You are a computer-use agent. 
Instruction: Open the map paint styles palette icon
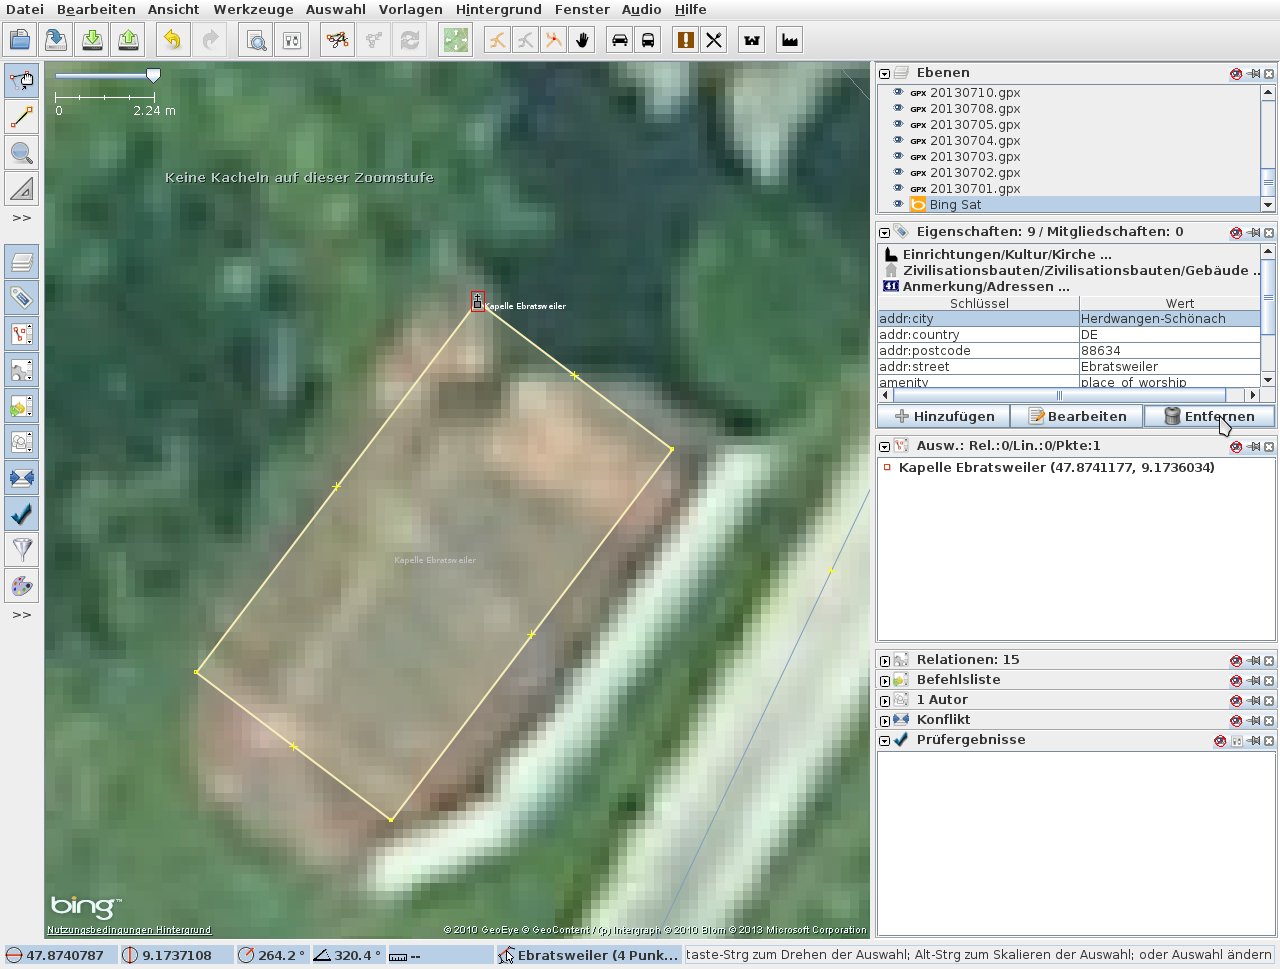pyautogui.click(x=21, y=586)
